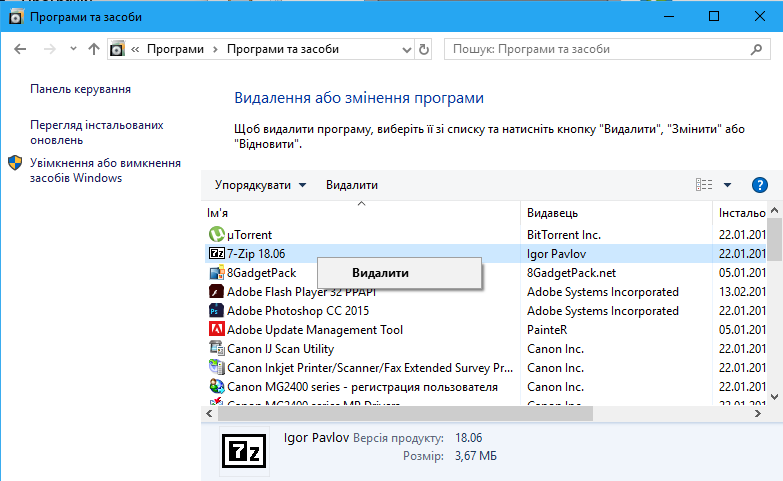Click the publisher cell PainteR

pos(547,330)
